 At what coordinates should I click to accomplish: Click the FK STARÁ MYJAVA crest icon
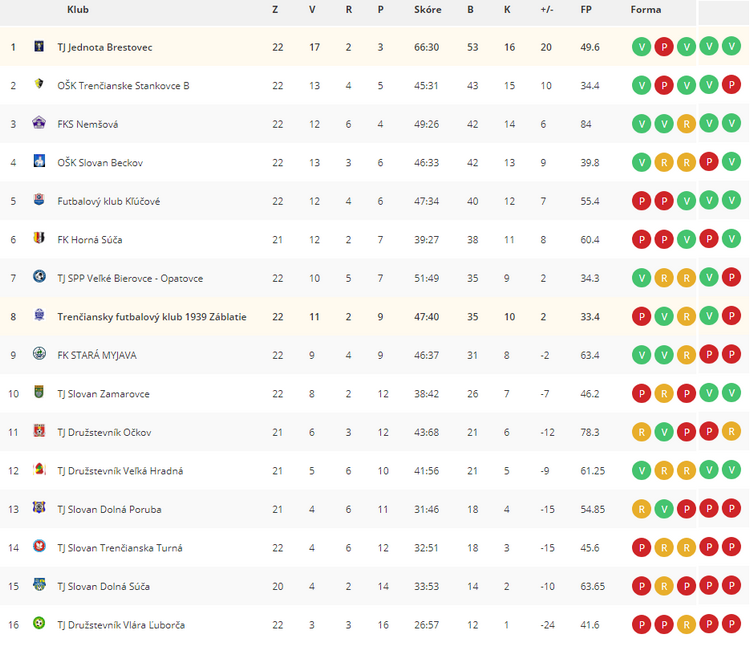pos(39,353)
